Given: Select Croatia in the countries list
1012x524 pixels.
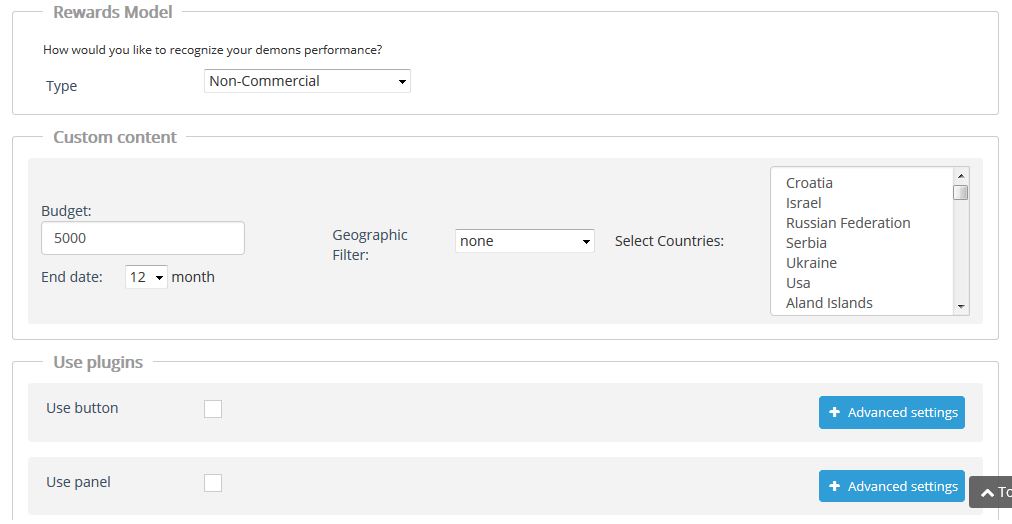Looking at the screenshot, I should 809,183.
